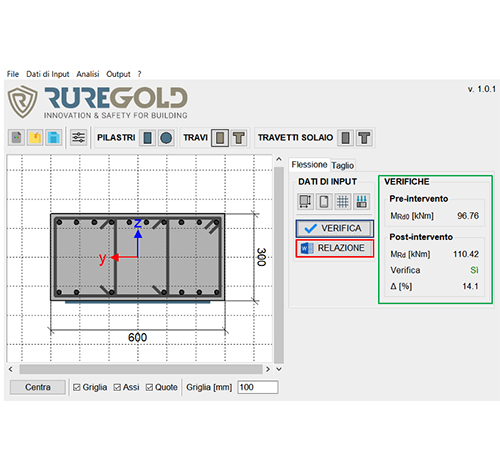Open the Analisi menu
Image resolution: width=500 pixels, height=468 pixels.
click(x=88, y=74)
